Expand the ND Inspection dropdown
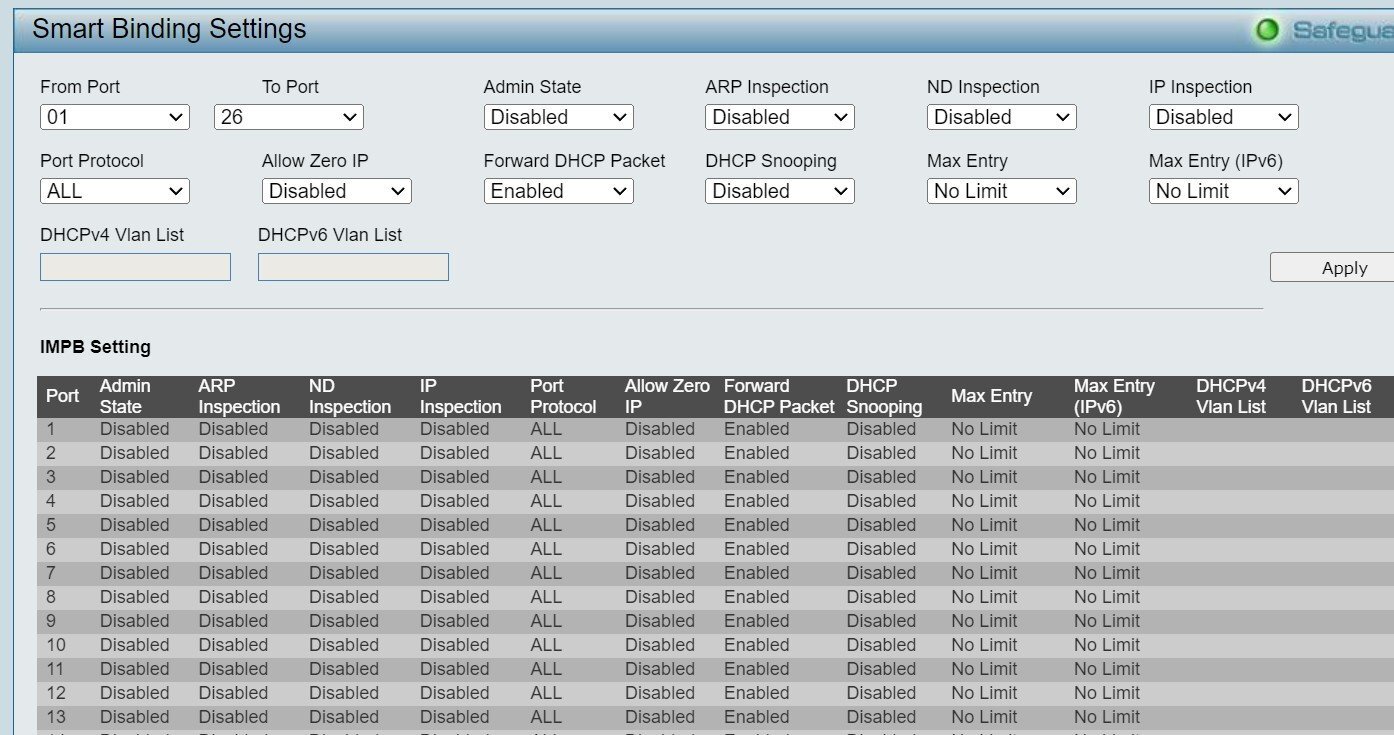The image size is (1394, 735). (1001, 117)
